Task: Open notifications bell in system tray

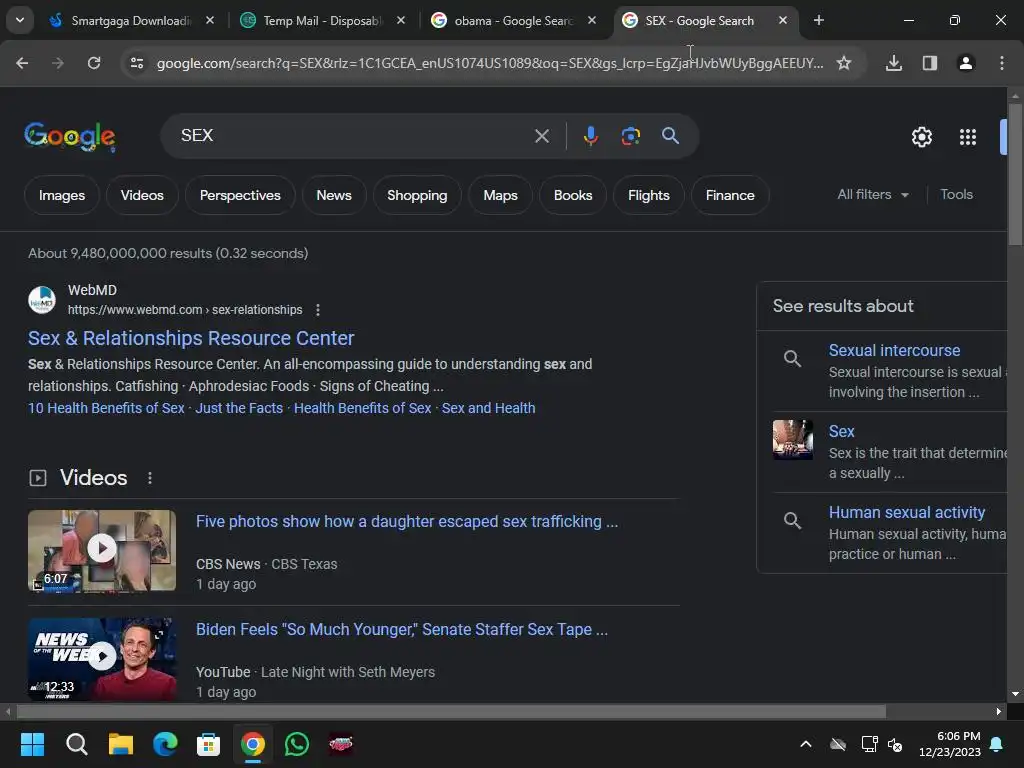Action: pyautogui.click(x=997, y=744)
